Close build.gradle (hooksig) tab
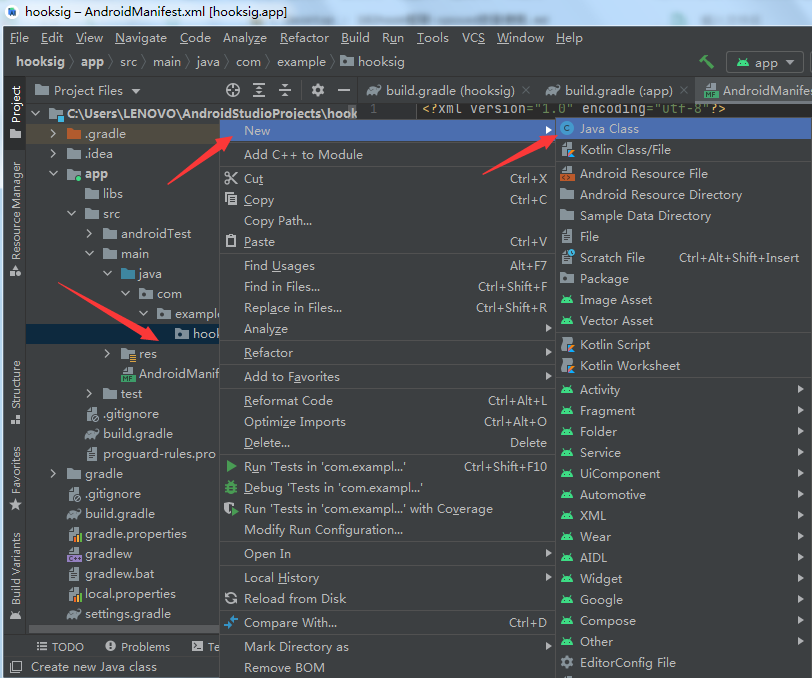This screenshot has width=812, height=678. click(526, 90)
